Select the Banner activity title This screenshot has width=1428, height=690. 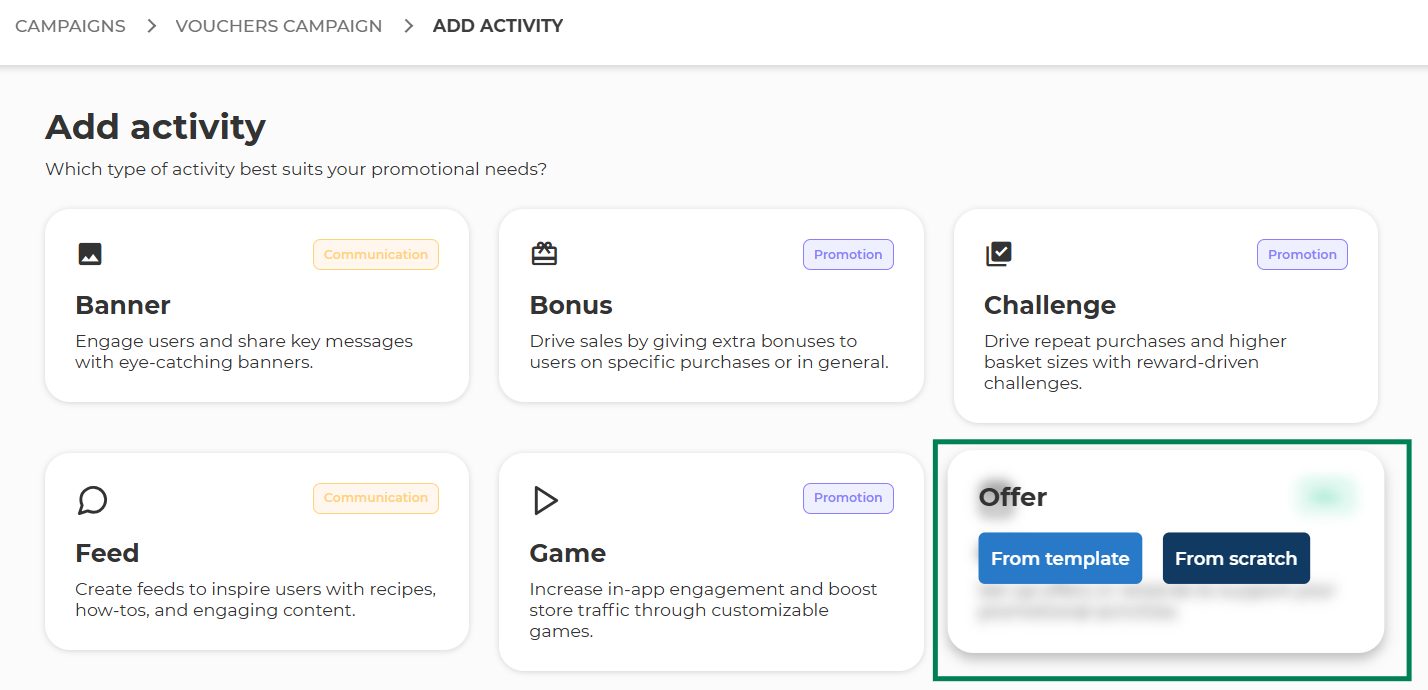coord(123,305)
